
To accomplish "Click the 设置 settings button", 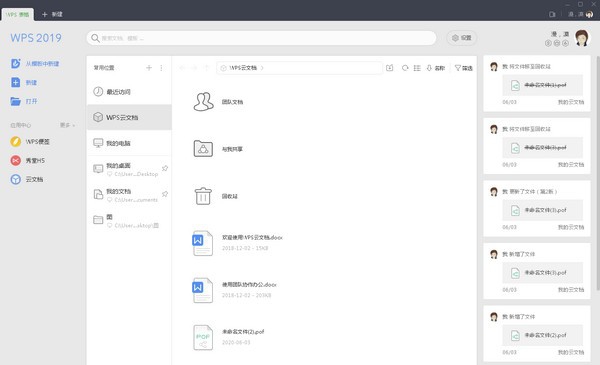I will click(461, 38).
